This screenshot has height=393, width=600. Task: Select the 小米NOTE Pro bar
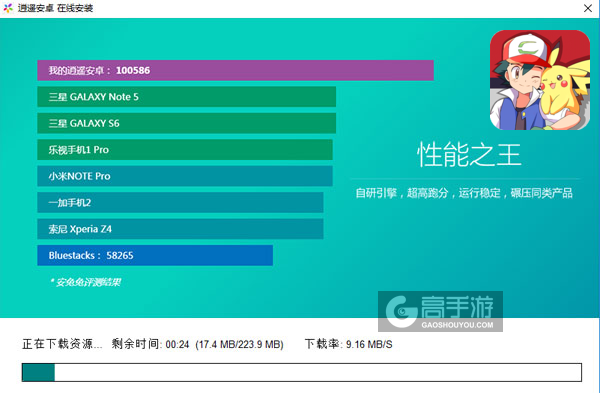click(x=185, y=176)
